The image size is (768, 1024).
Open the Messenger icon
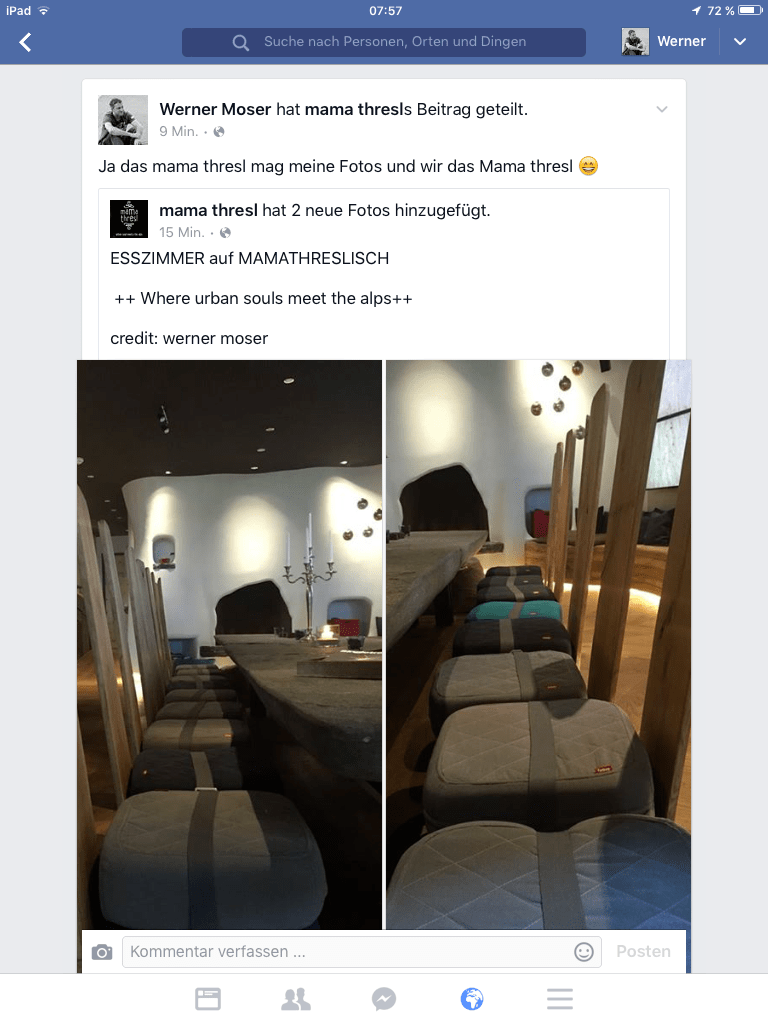point(384,999)
